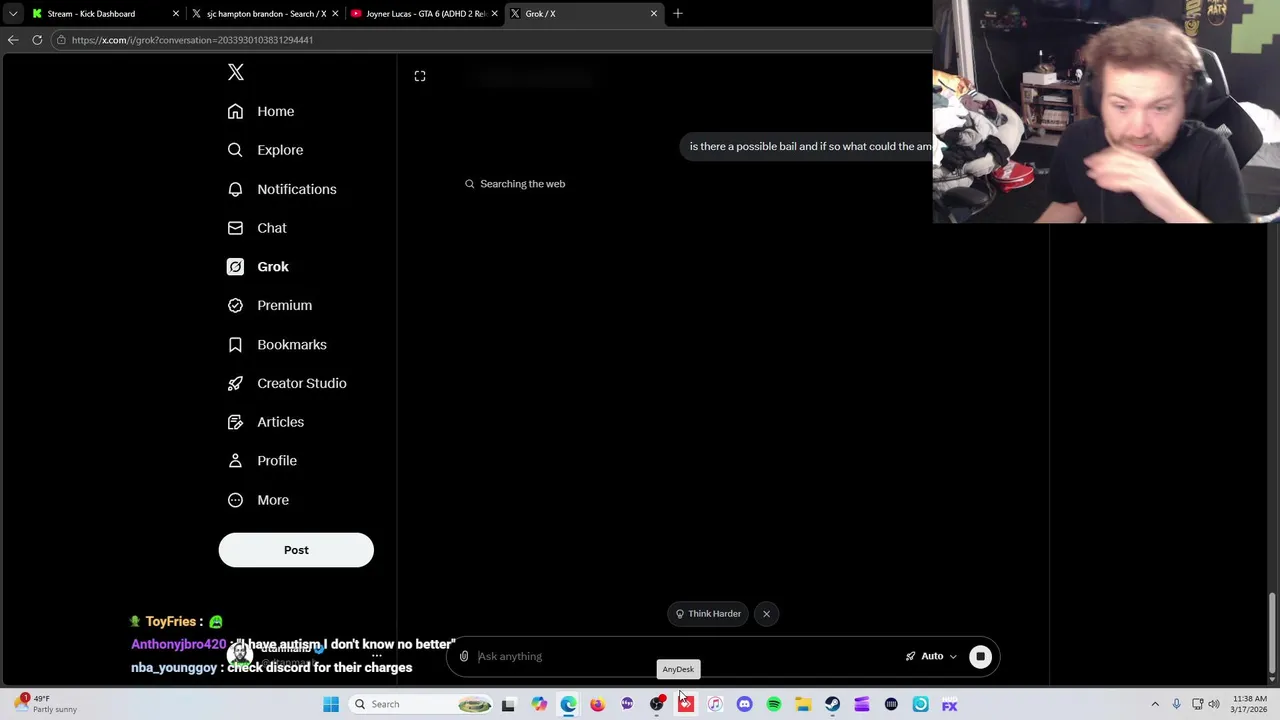
Task: Open the Bookmarks icon
Action: coord(235,344)
